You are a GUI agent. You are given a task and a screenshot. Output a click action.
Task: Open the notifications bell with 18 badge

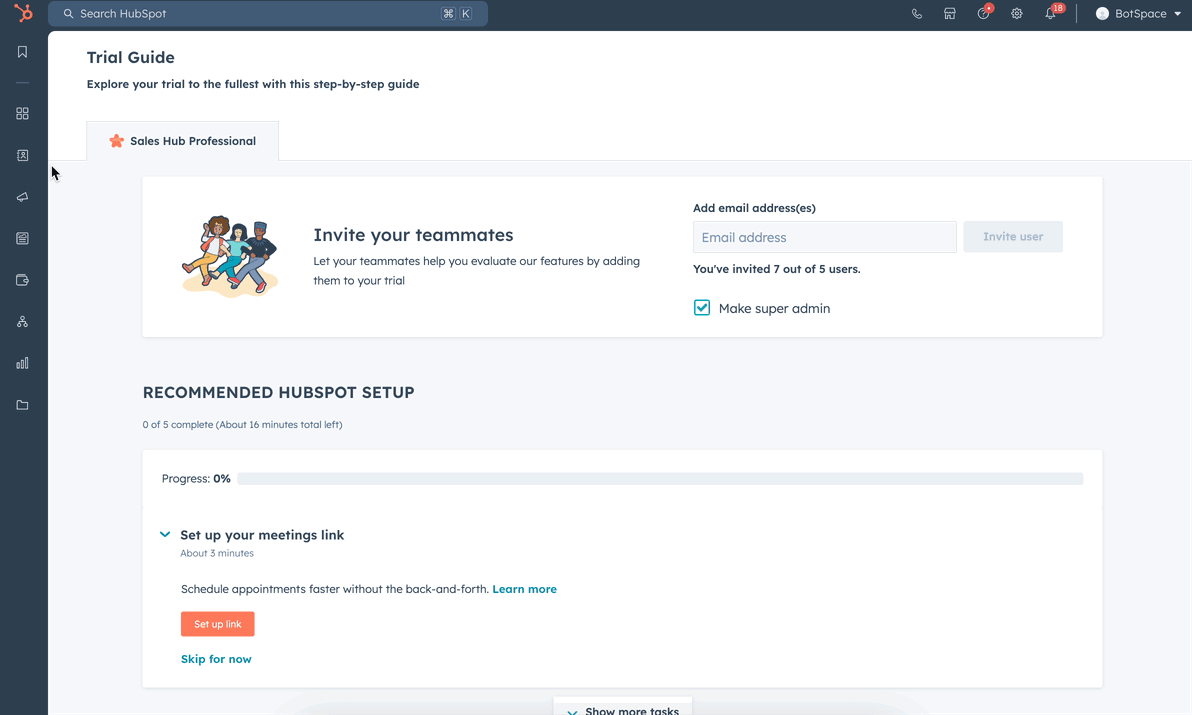[1051, 13]
